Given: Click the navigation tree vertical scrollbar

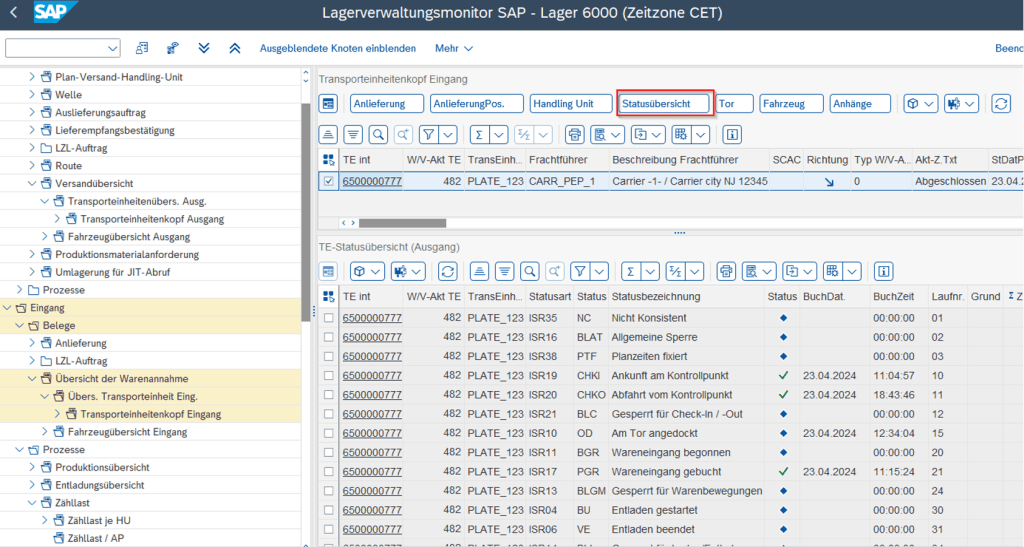Looking at the screenshot, I should pos(306,212).
